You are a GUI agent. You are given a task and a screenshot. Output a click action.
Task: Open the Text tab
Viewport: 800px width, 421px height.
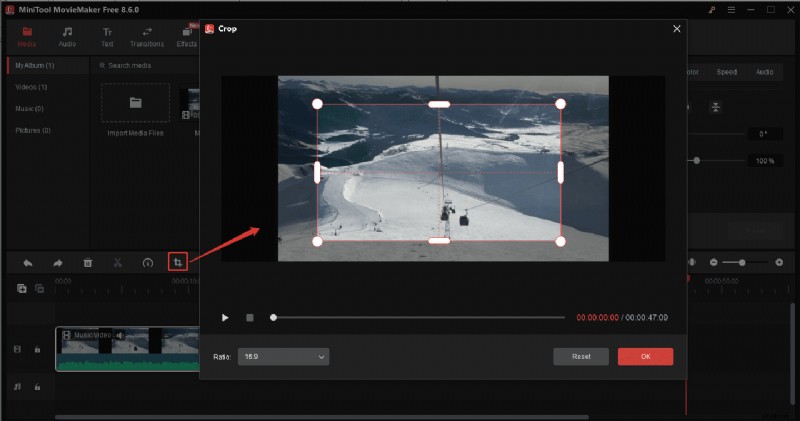pyautogui.click(x=107, y=37)
